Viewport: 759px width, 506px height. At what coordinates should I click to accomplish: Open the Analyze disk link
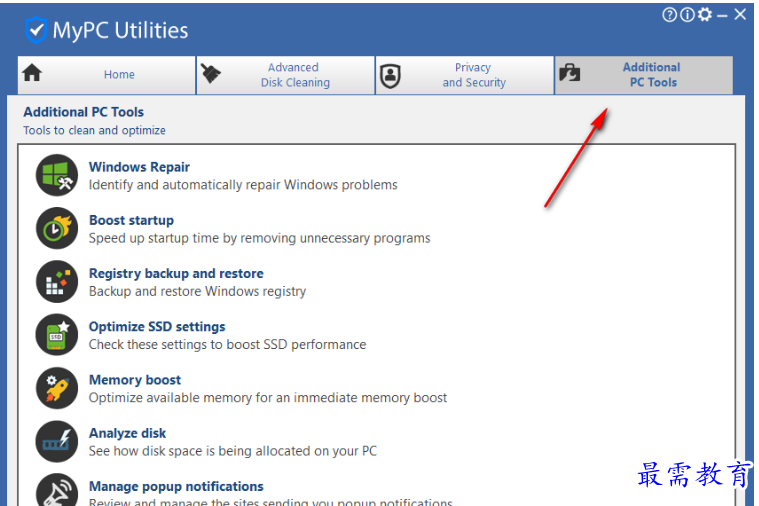coord(127,433)
